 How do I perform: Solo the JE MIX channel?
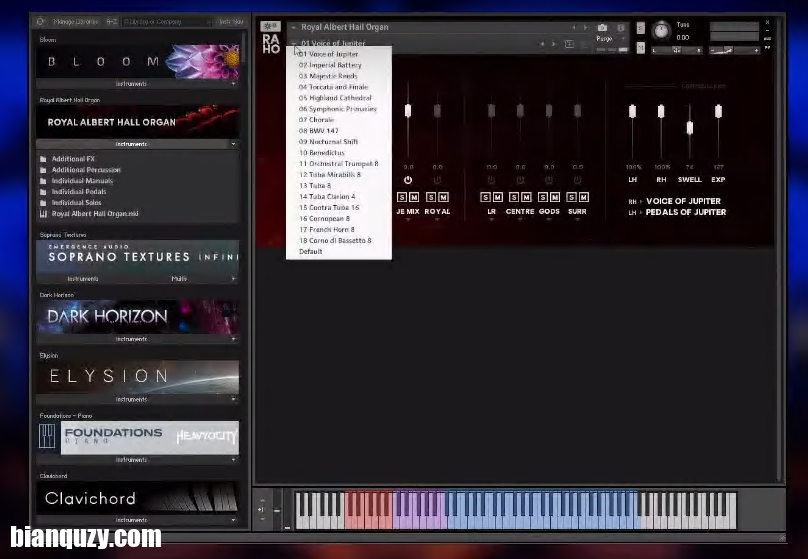point(402,197)
